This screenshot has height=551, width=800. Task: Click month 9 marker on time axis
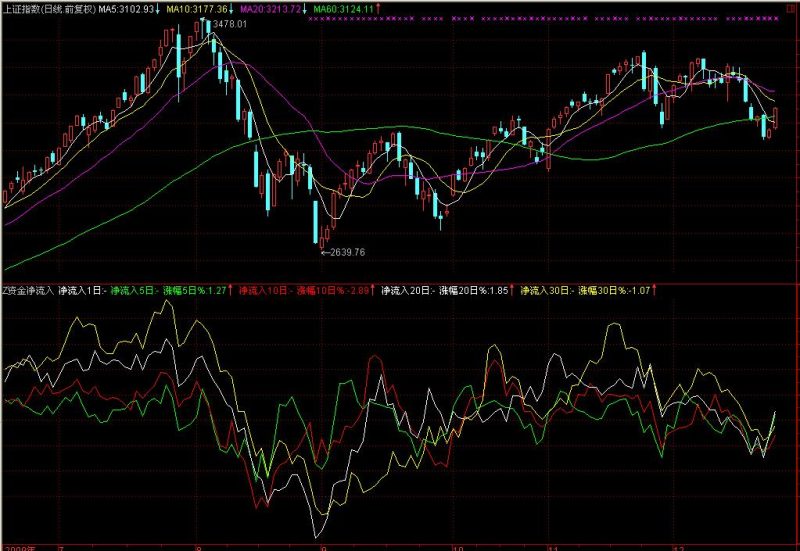[322, 548]
